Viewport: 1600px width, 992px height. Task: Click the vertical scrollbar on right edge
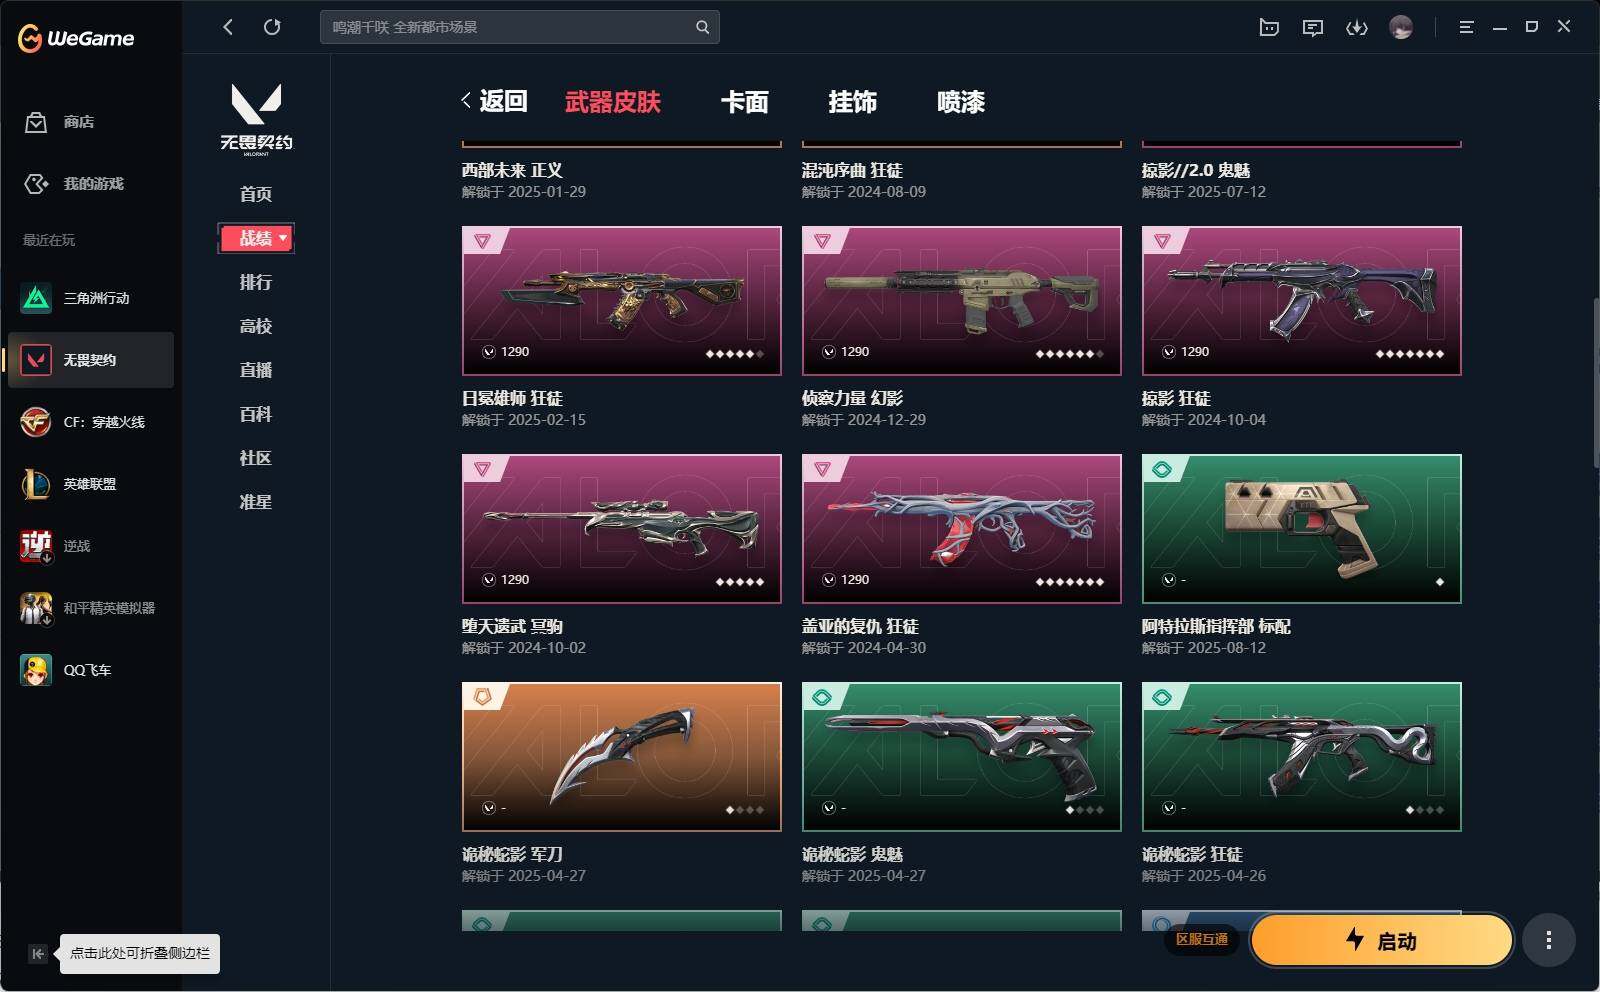1595,383
